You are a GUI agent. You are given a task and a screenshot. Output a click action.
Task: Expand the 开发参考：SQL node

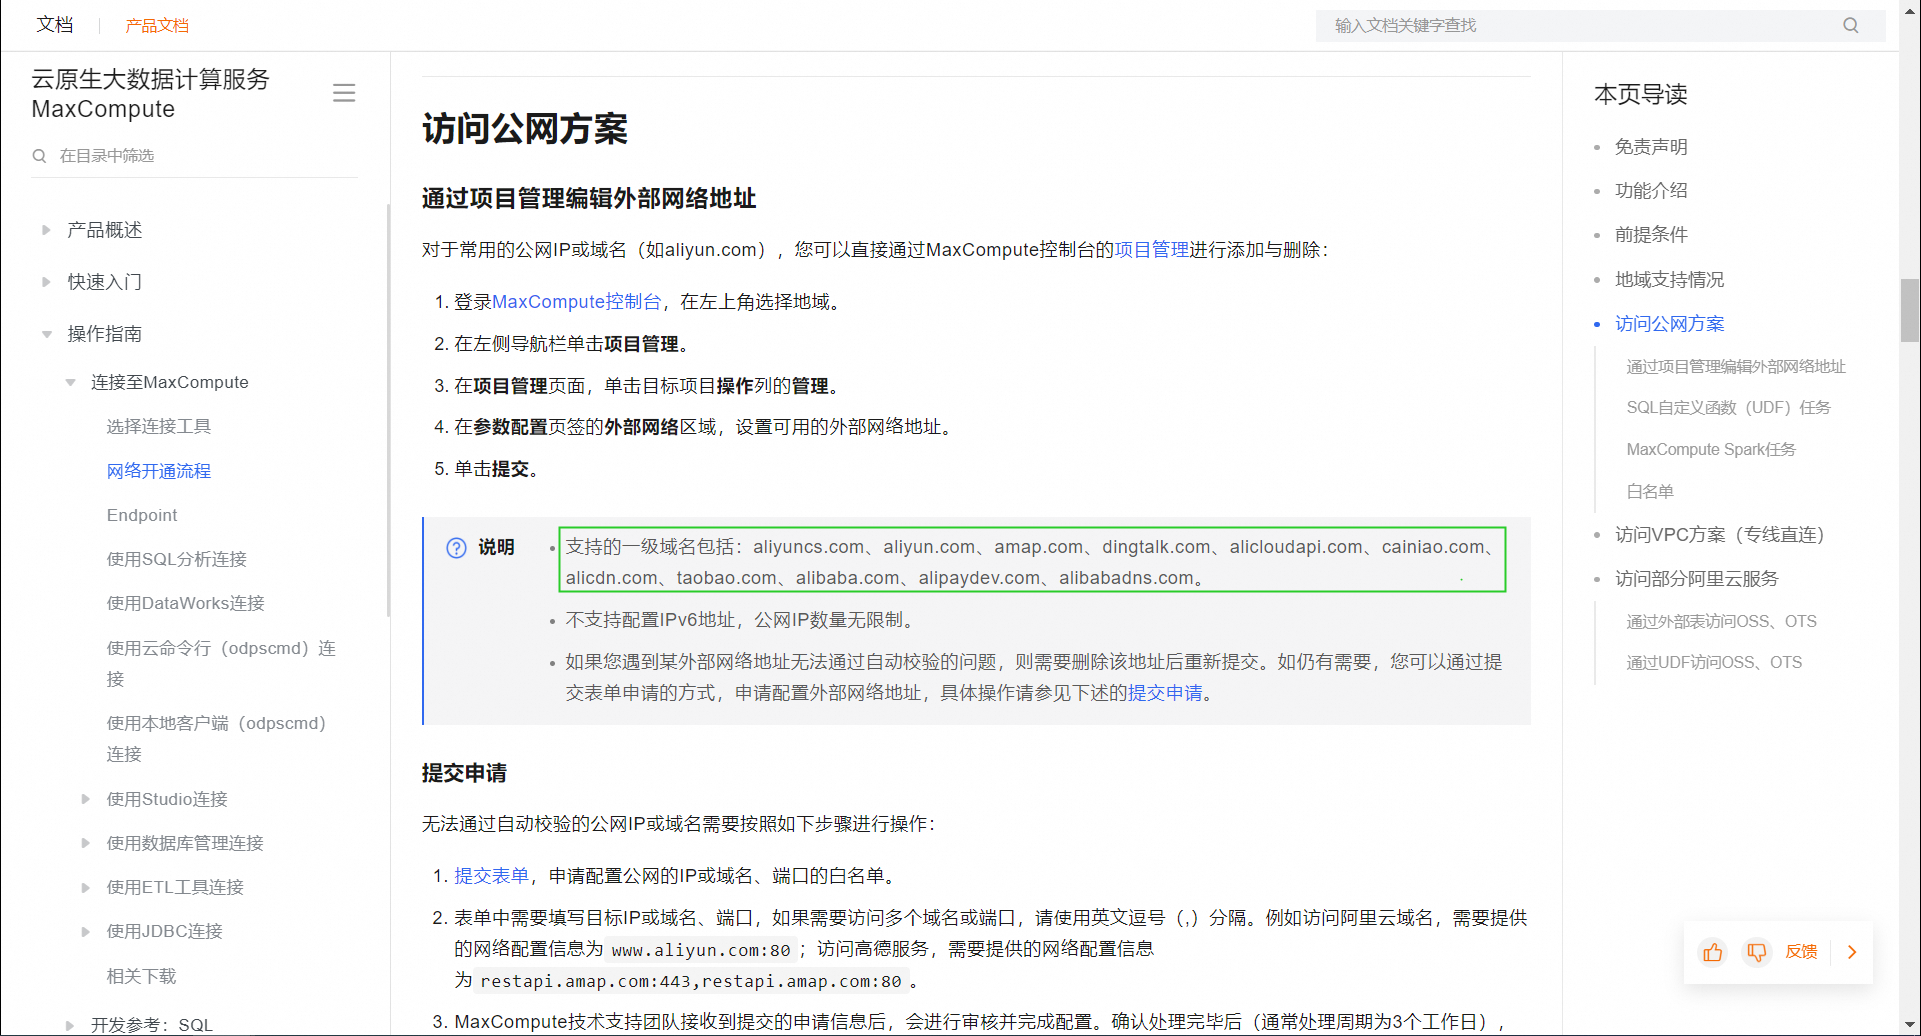click(x=70, y=1025)
